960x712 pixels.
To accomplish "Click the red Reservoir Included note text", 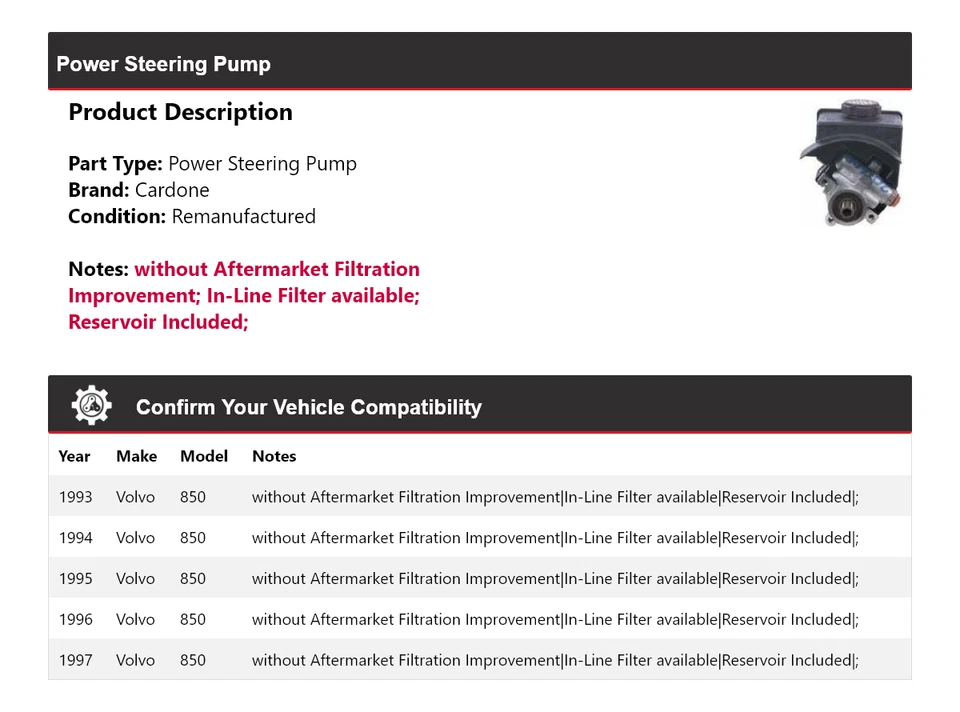I will (x=159, y=321).
